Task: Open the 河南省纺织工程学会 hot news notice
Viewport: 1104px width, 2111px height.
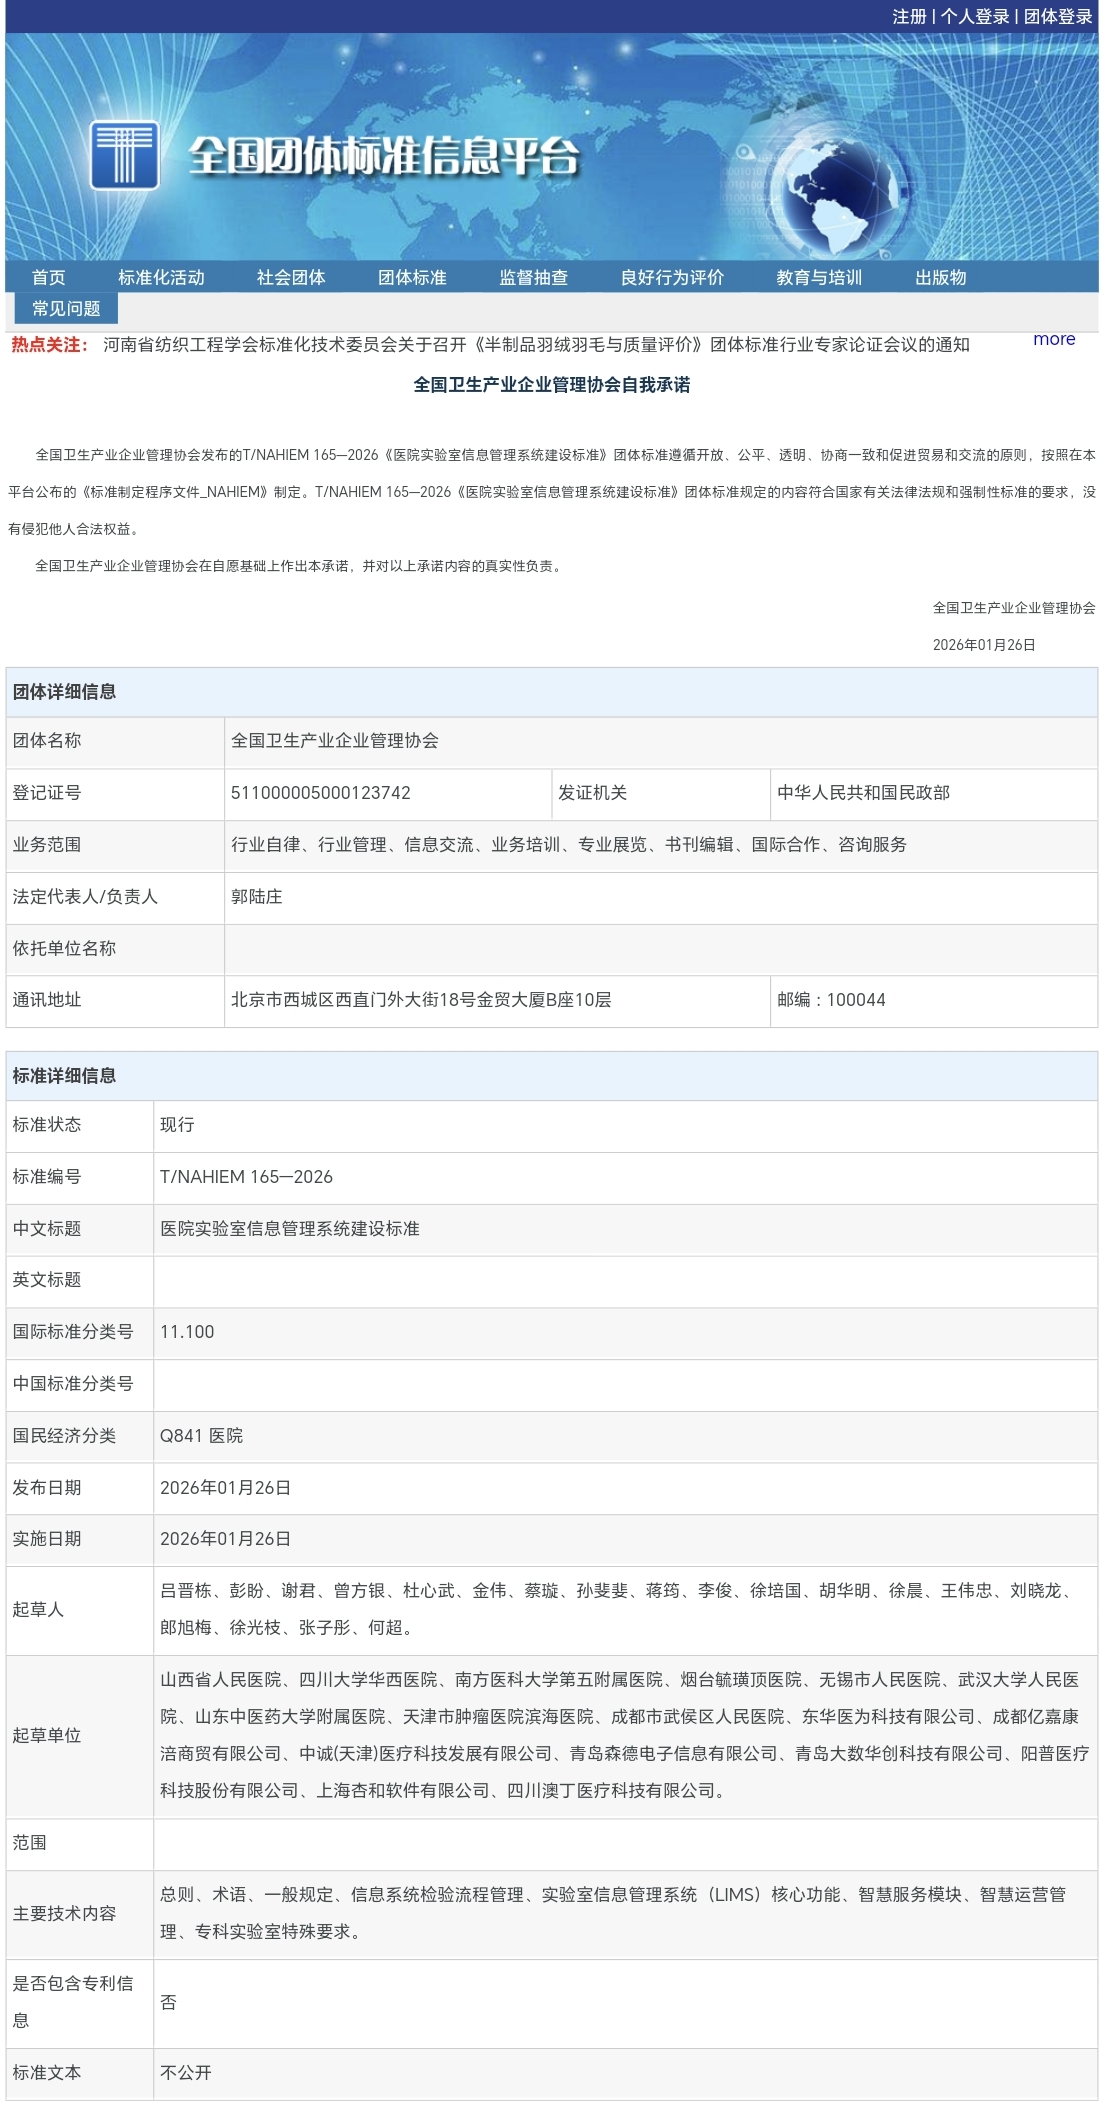Action: [x=536, y=345]
